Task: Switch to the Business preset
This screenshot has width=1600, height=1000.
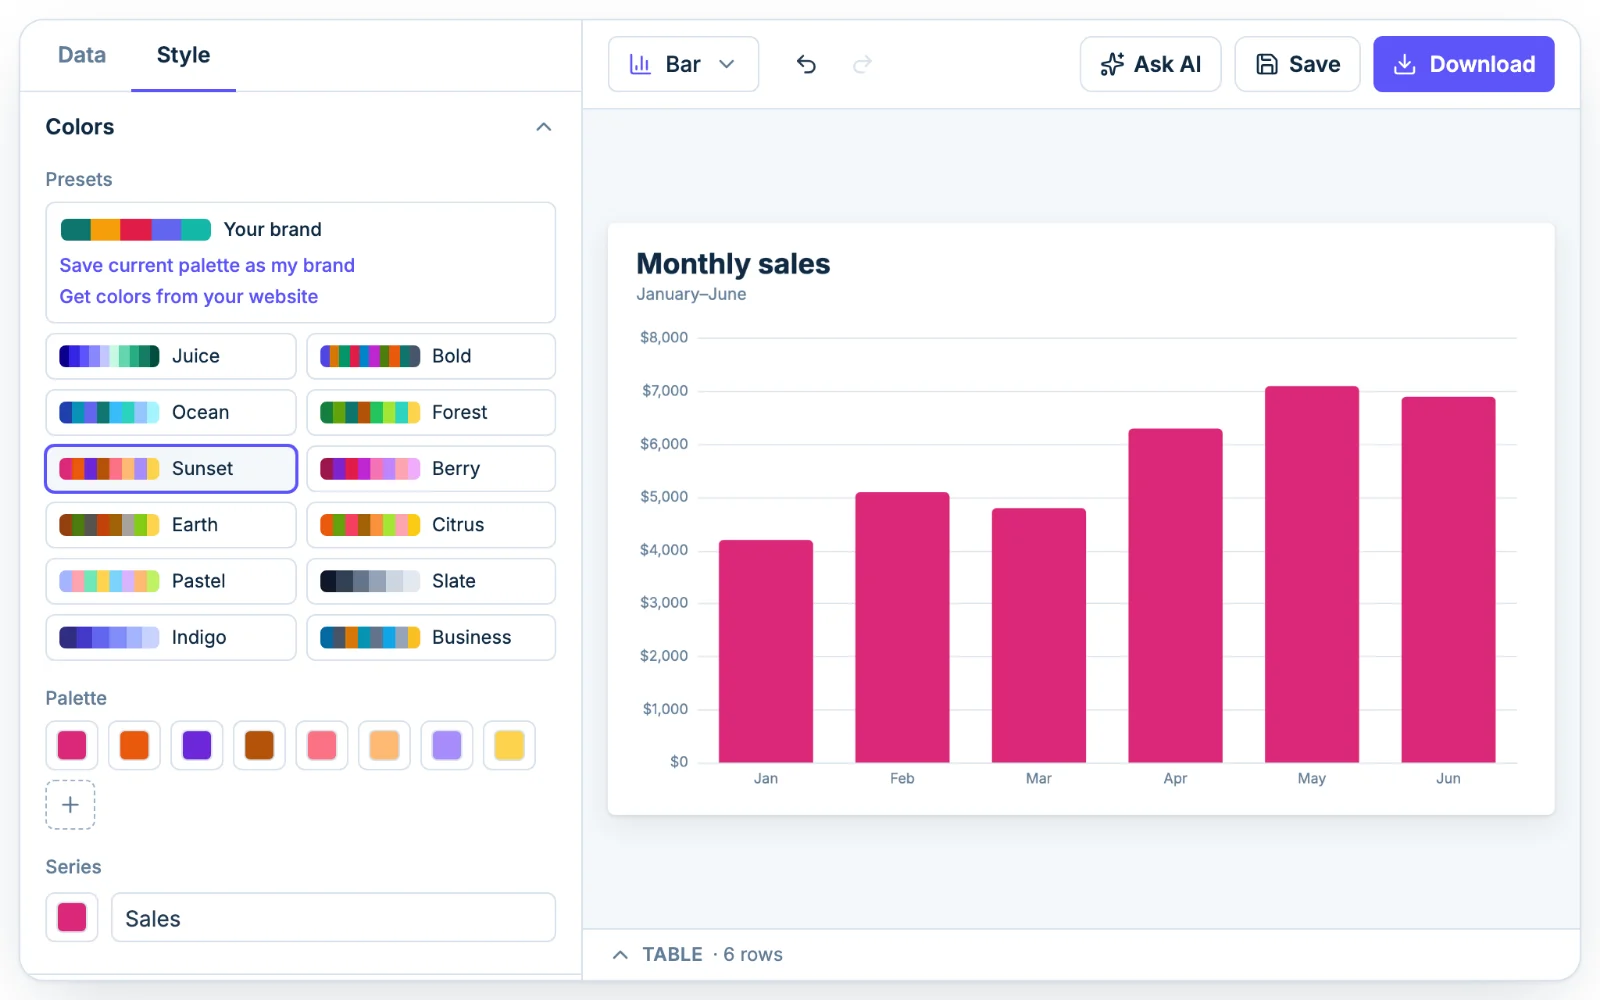Action: [431, 637]
